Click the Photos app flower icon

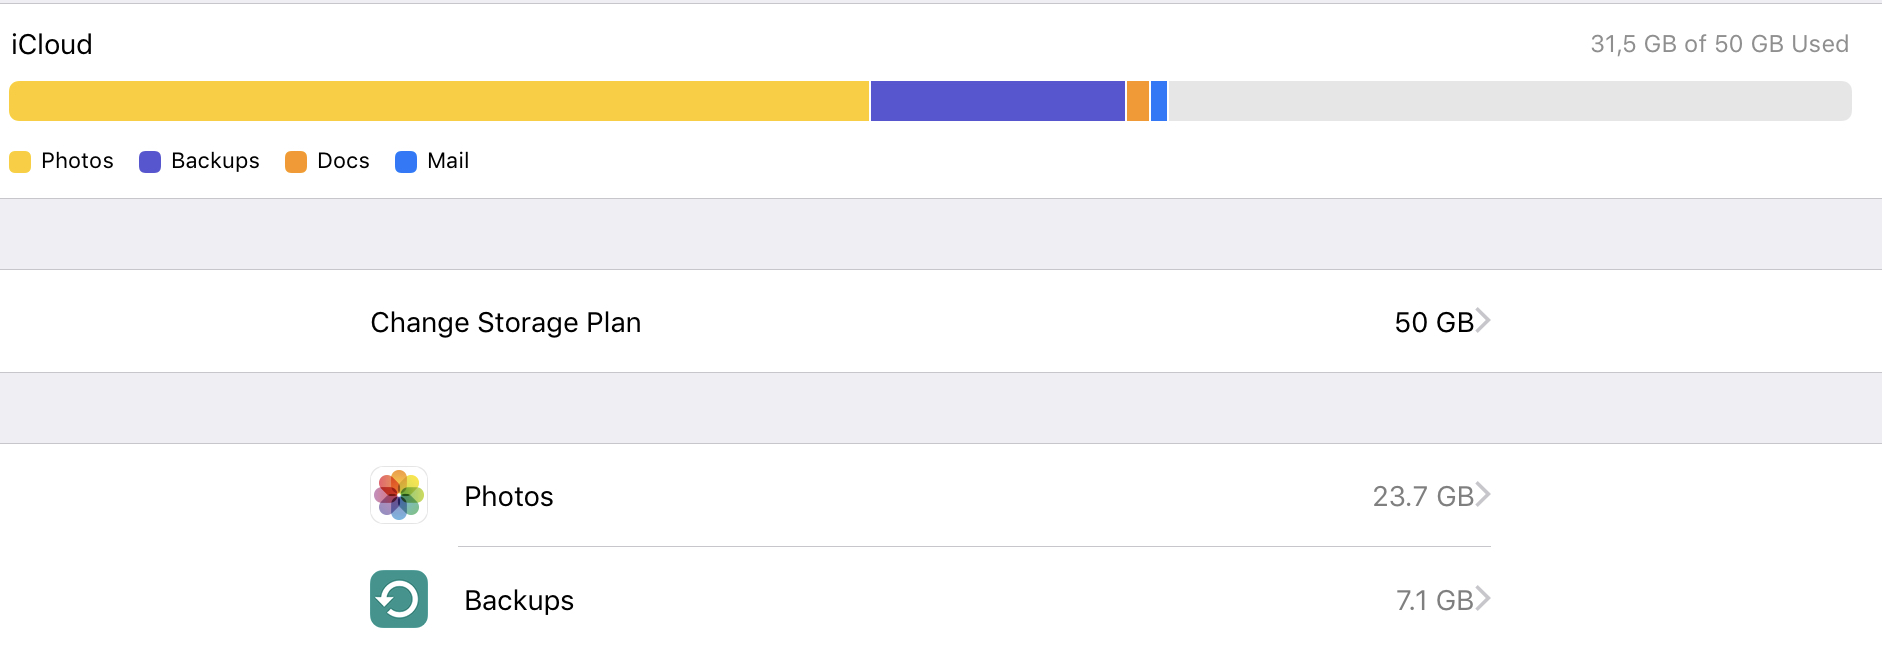click(x=399, y=495)
